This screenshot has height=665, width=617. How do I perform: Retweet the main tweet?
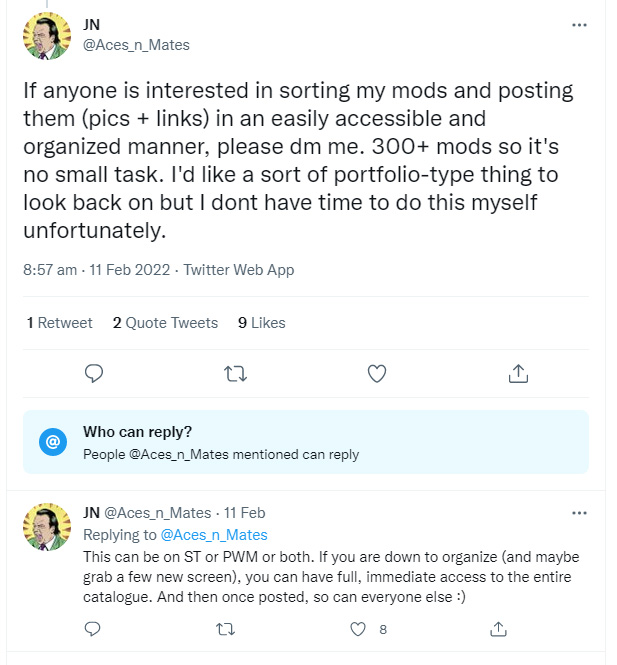pyautogui.click(x=235, y=373)
